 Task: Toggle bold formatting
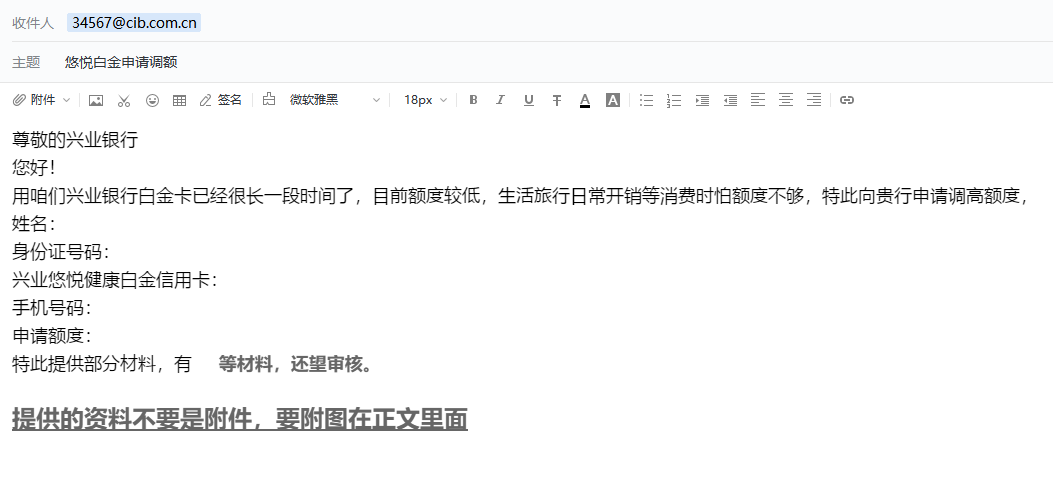tap(473, 100)
